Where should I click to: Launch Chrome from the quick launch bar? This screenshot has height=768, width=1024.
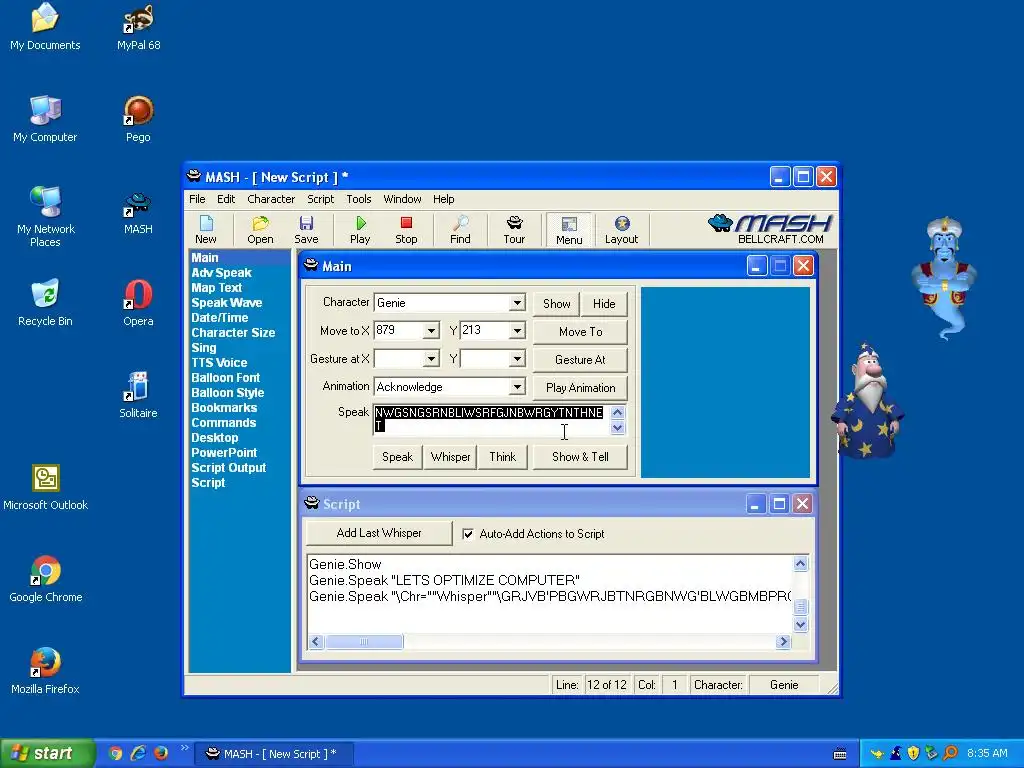click(116, 754)
